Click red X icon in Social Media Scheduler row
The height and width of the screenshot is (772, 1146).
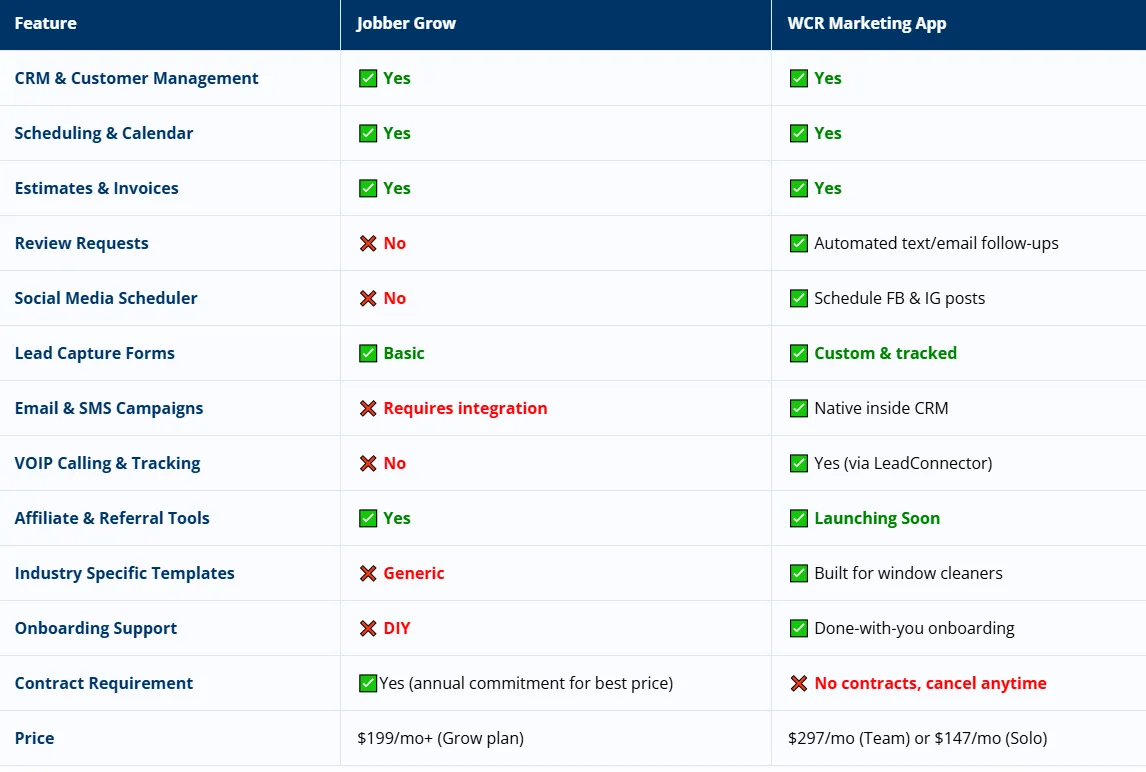point(368,298)
